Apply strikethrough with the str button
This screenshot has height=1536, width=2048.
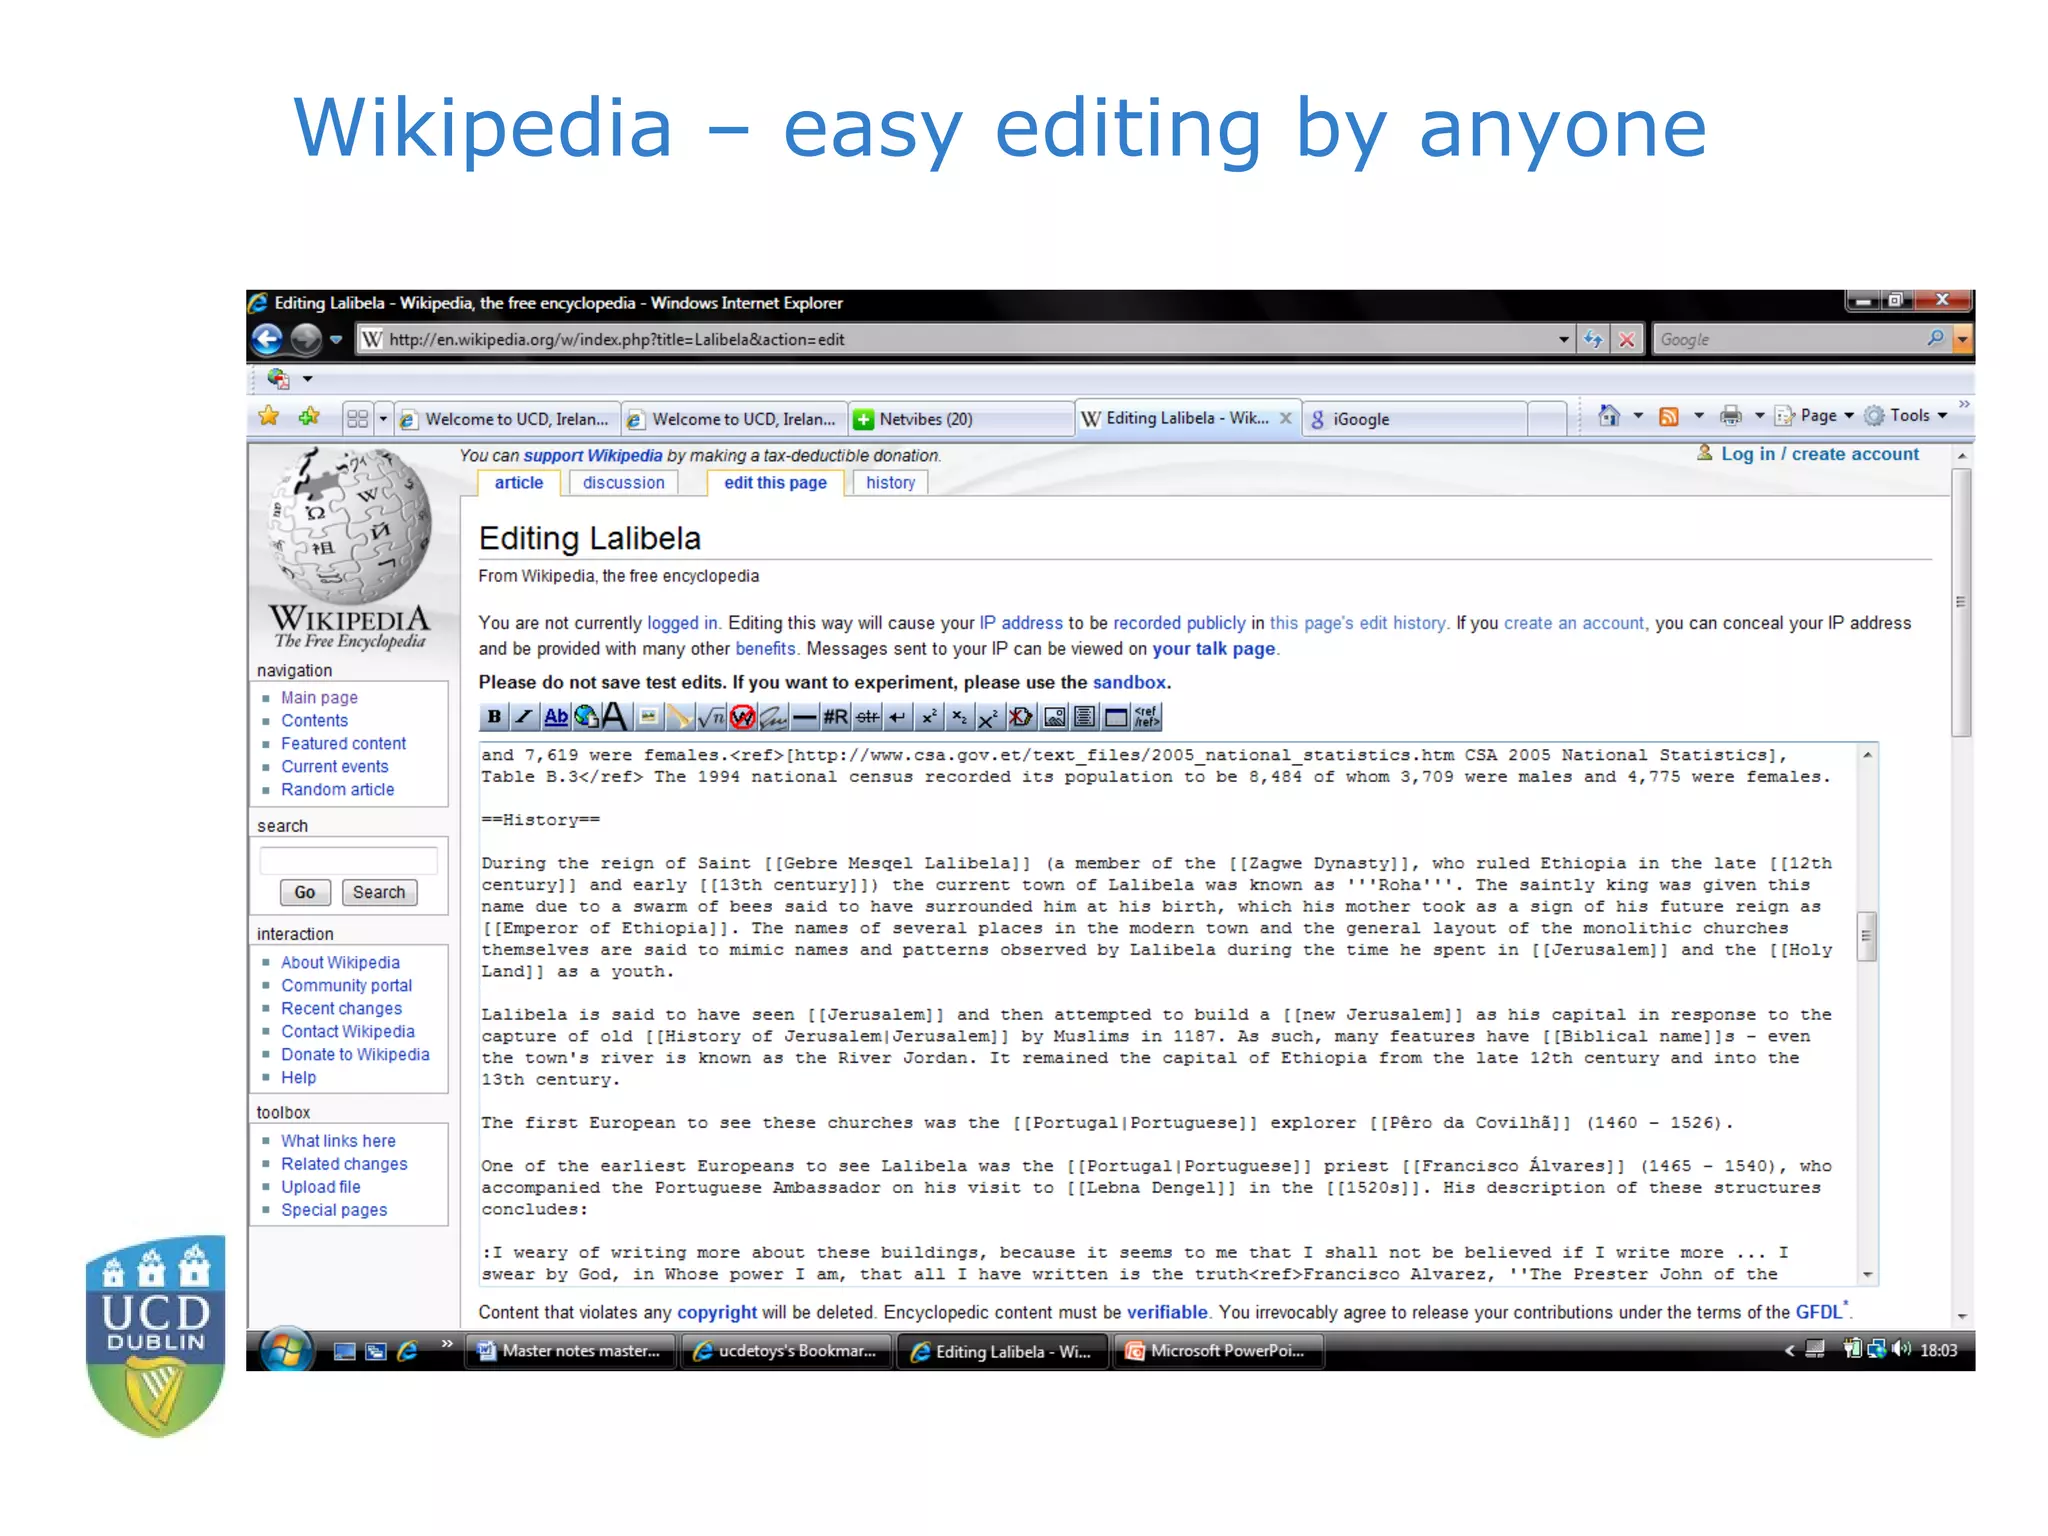(867, 716)
